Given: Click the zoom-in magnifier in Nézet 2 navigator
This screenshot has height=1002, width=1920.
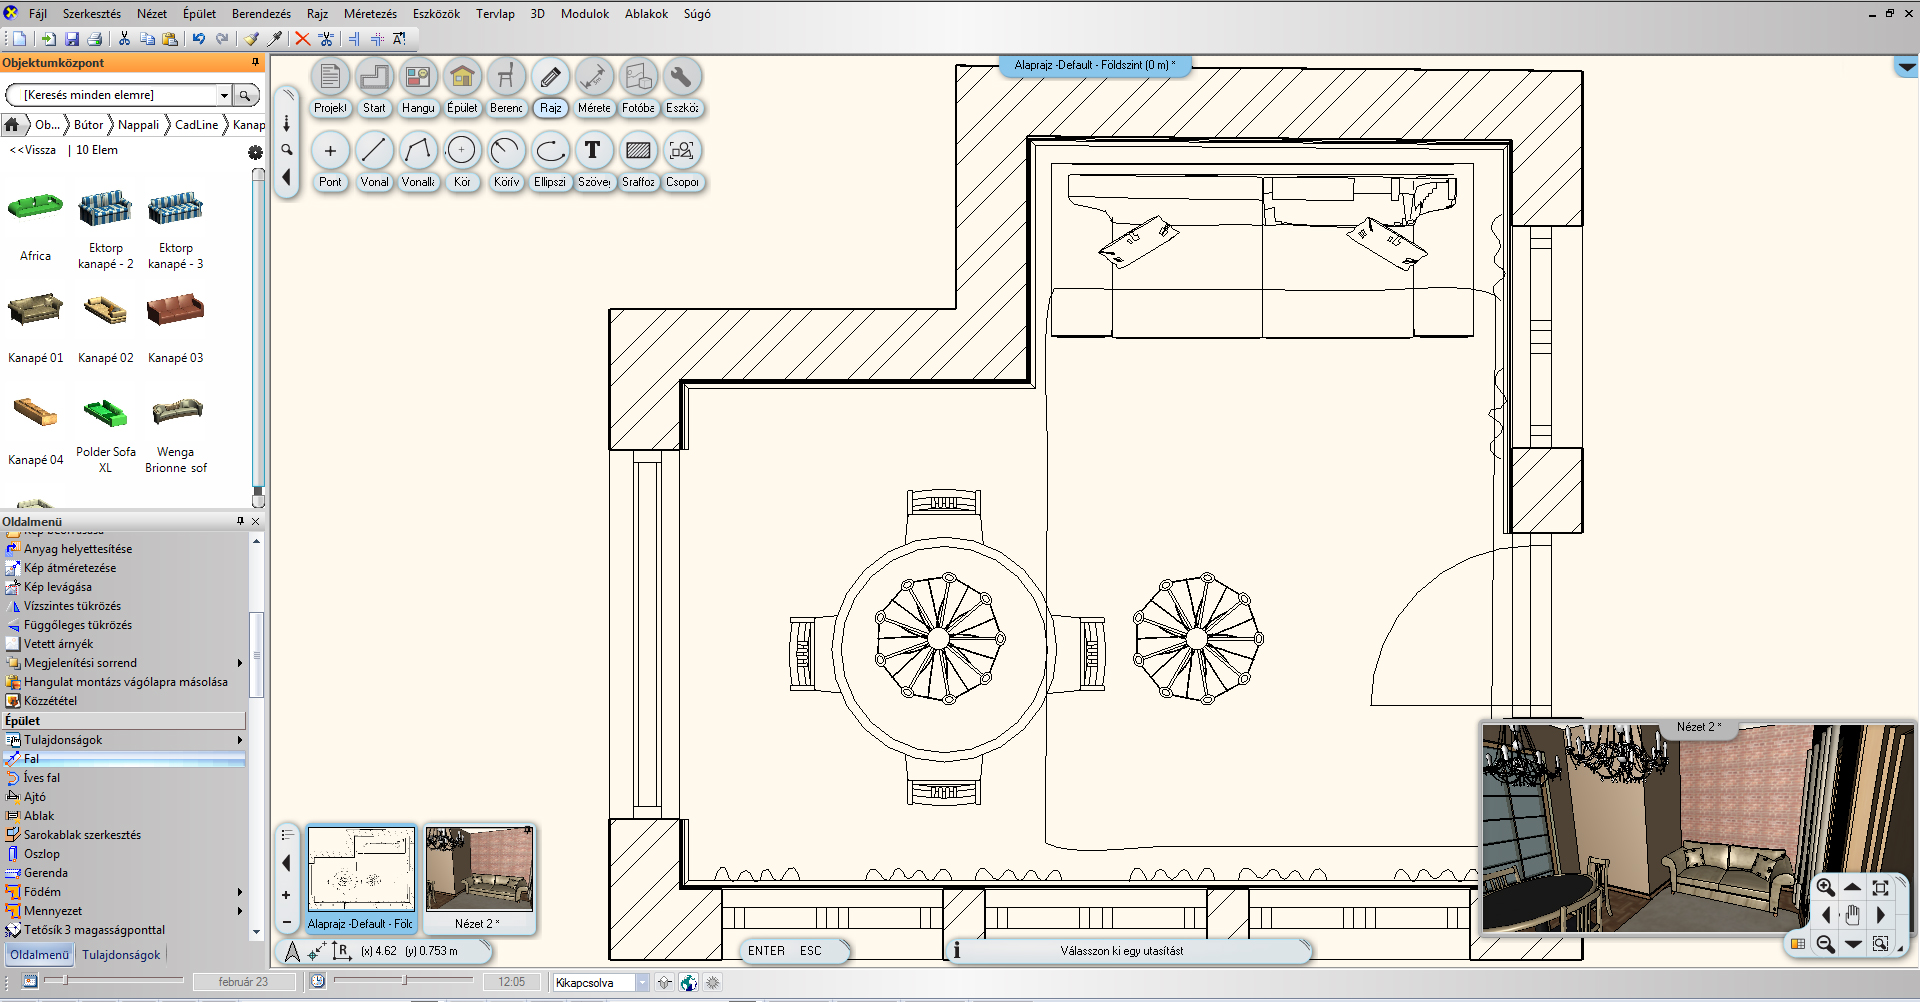Looking at the screenshot, I should [x=1825, y=887].
